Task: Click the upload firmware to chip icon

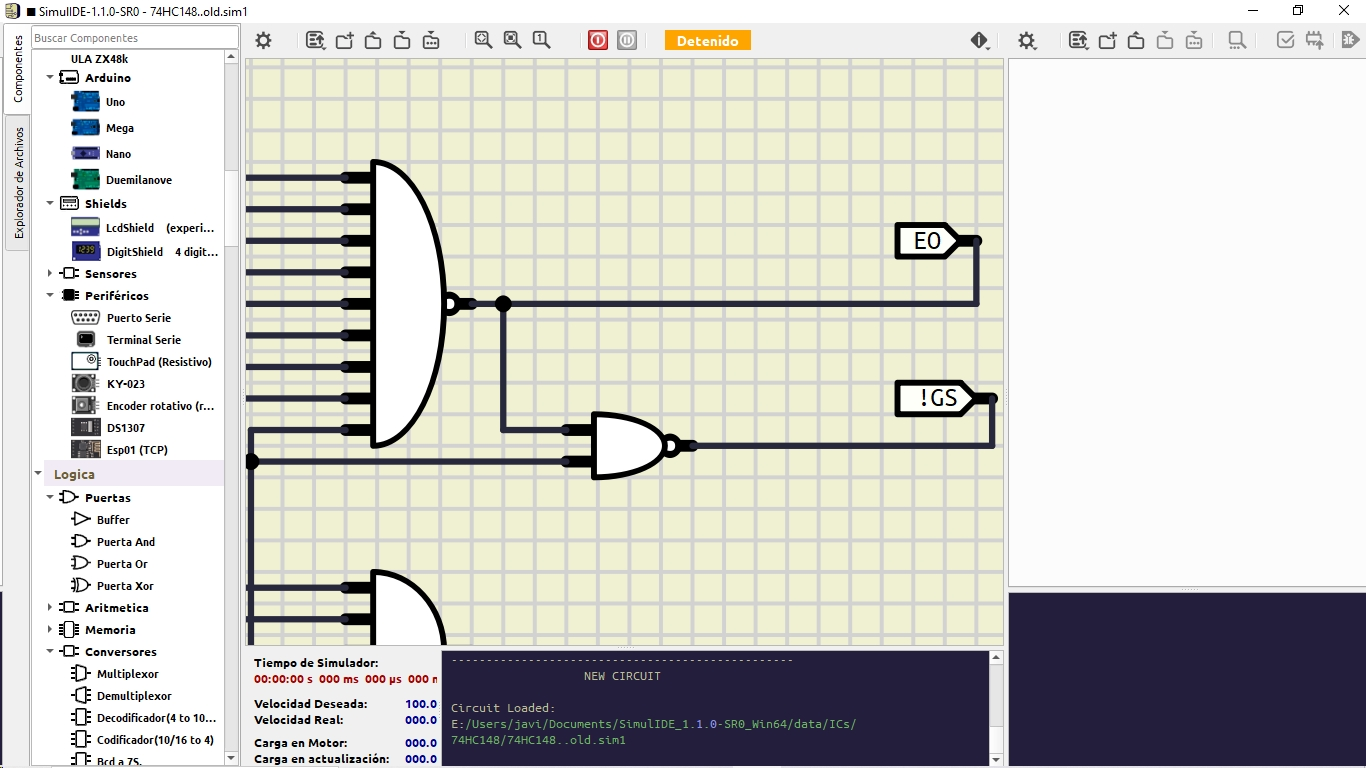Action: pyautogui.click(x=1314, y=41)
